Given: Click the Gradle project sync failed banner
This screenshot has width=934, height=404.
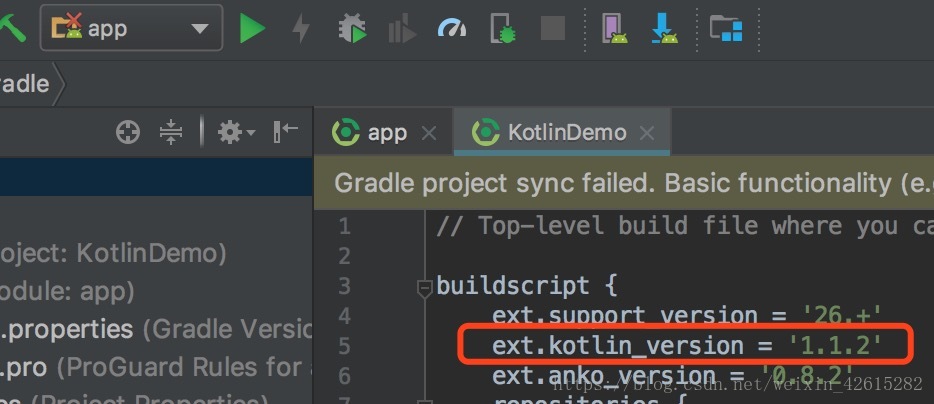Looking at the screenshot, I should 624,184.
